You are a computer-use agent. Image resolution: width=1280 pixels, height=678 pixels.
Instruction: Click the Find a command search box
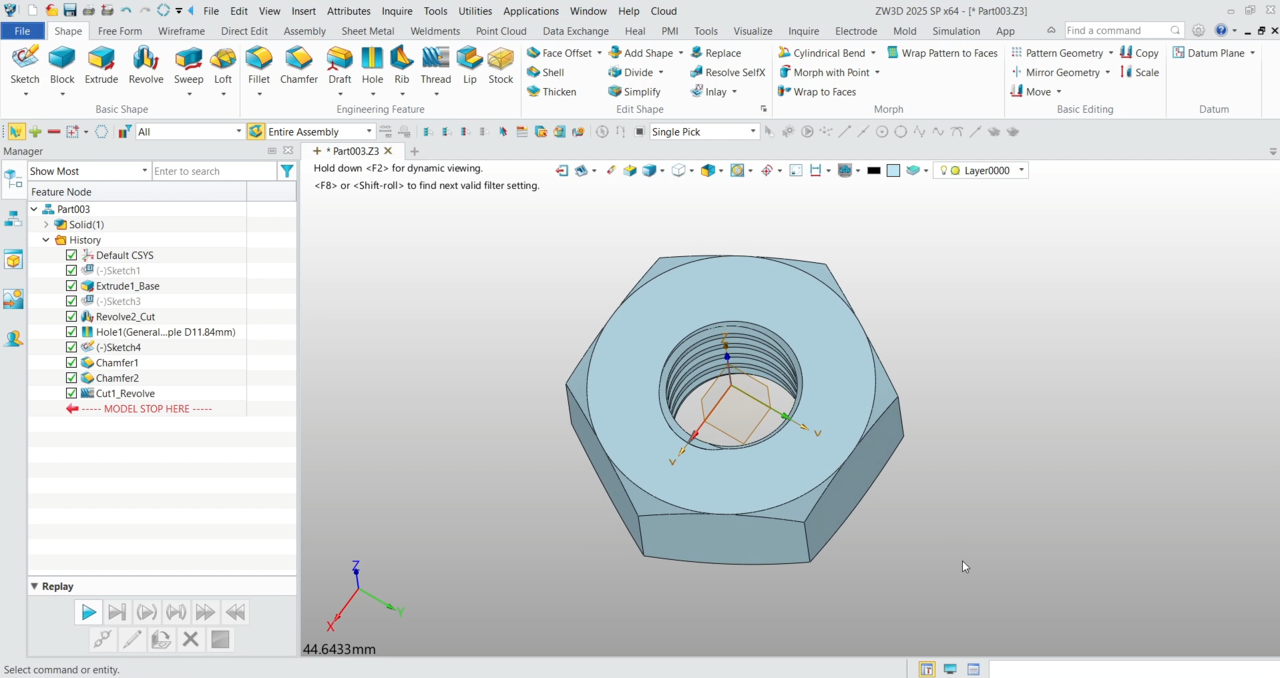coord(1116,31)
